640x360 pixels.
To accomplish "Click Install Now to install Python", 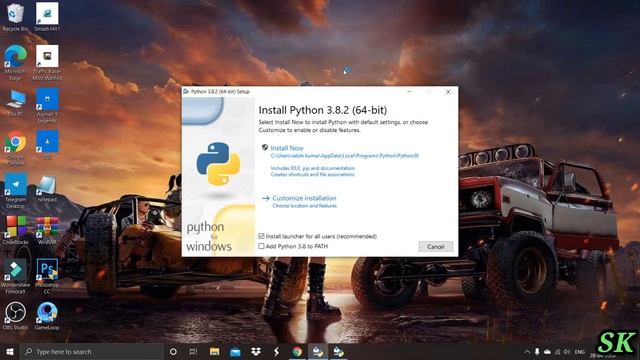I will [287, 148].
